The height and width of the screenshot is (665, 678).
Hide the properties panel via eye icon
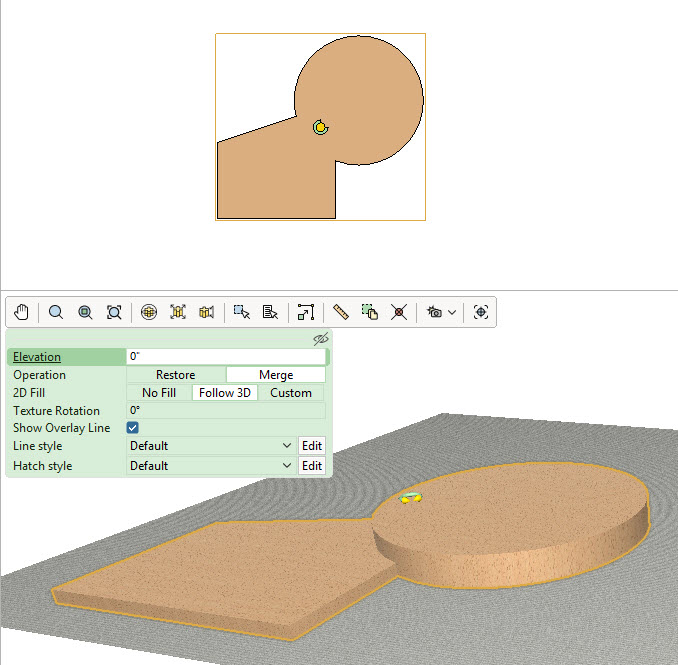point(320,339)
